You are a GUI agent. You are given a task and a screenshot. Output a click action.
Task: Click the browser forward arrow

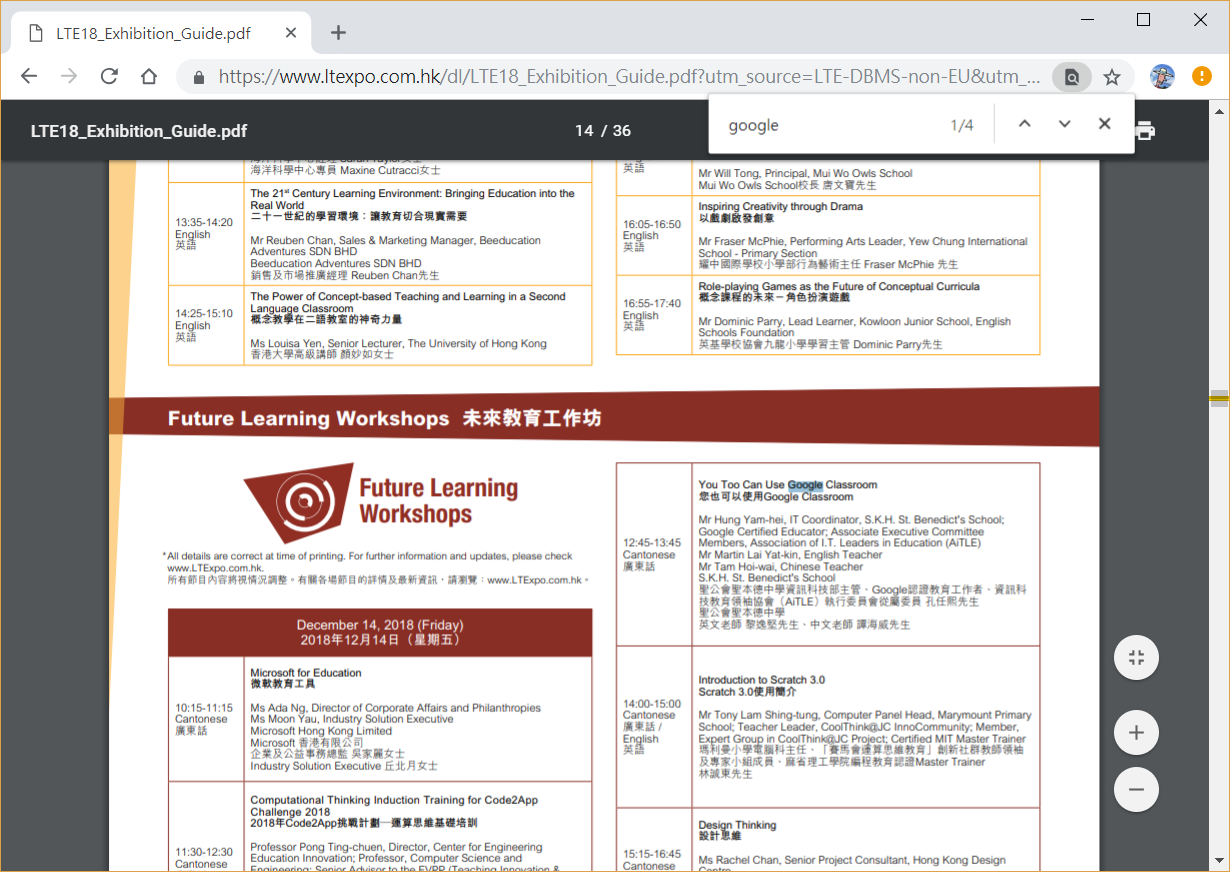click(x=69, y=77)
